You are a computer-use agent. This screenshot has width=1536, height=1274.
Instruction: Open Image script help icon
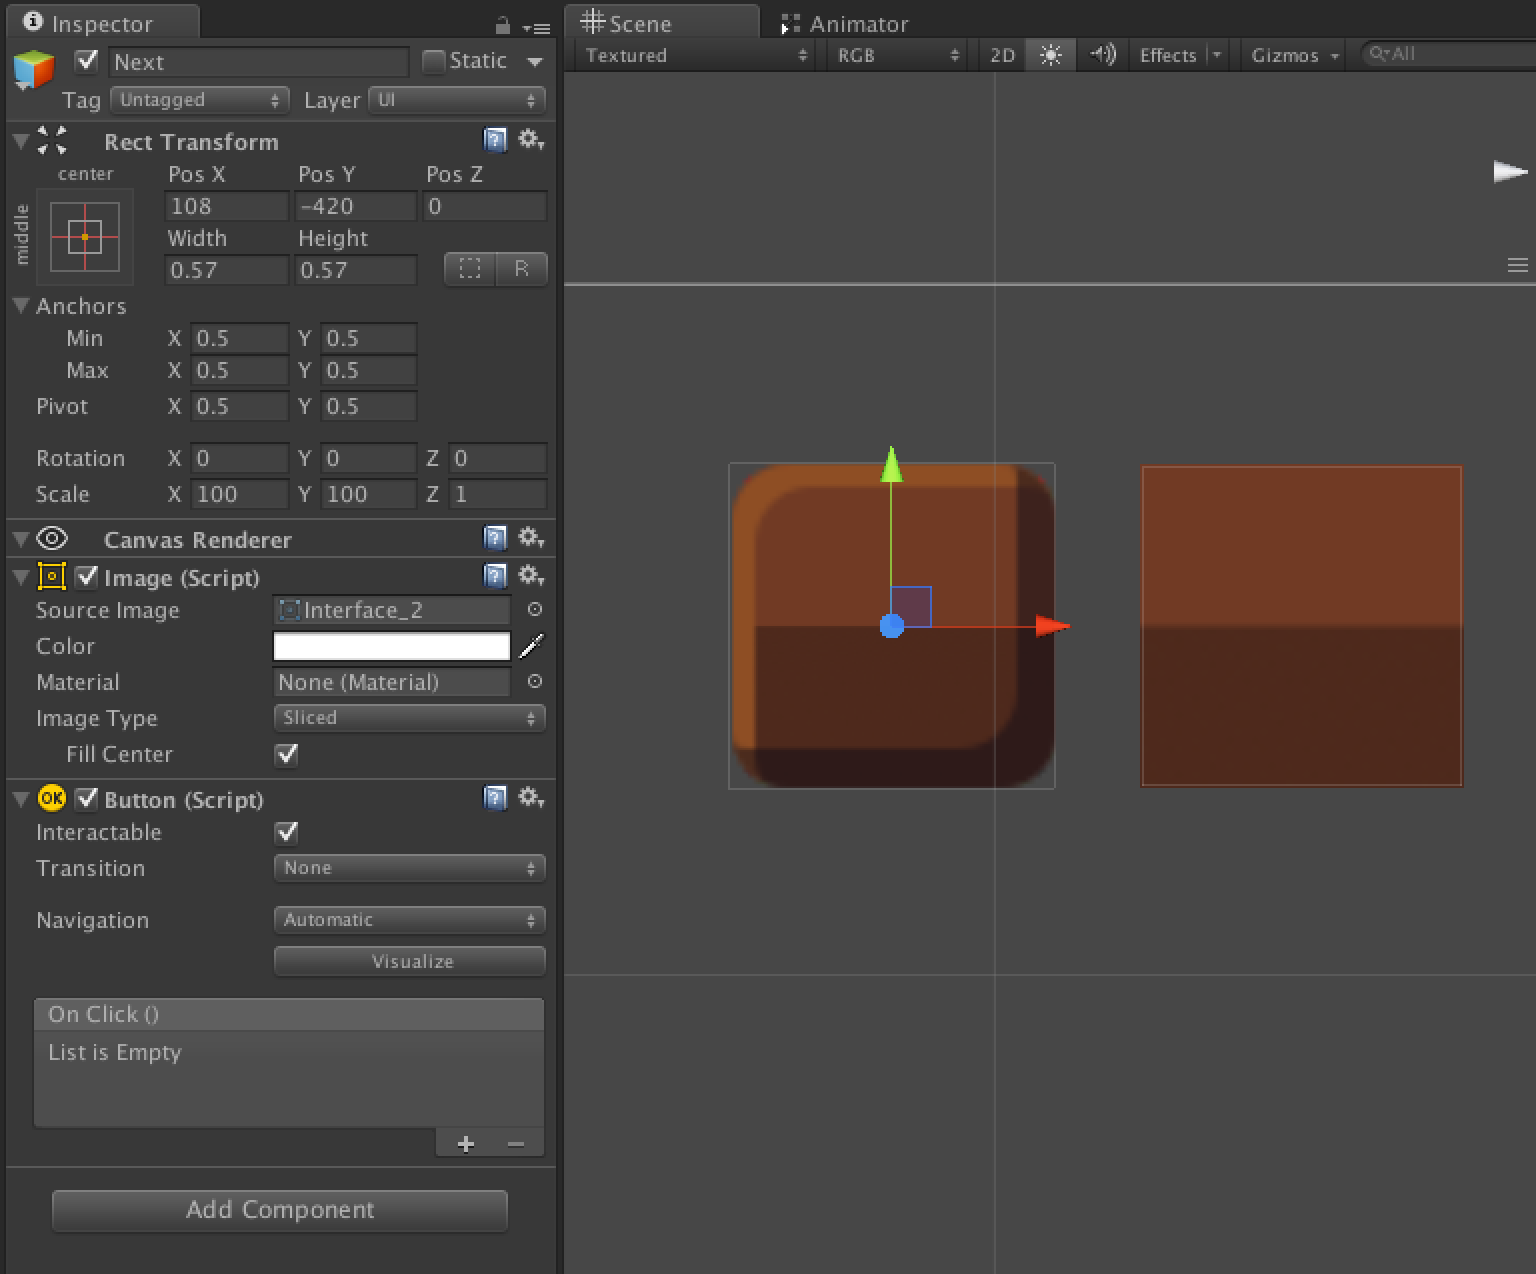tap(495, 576)
